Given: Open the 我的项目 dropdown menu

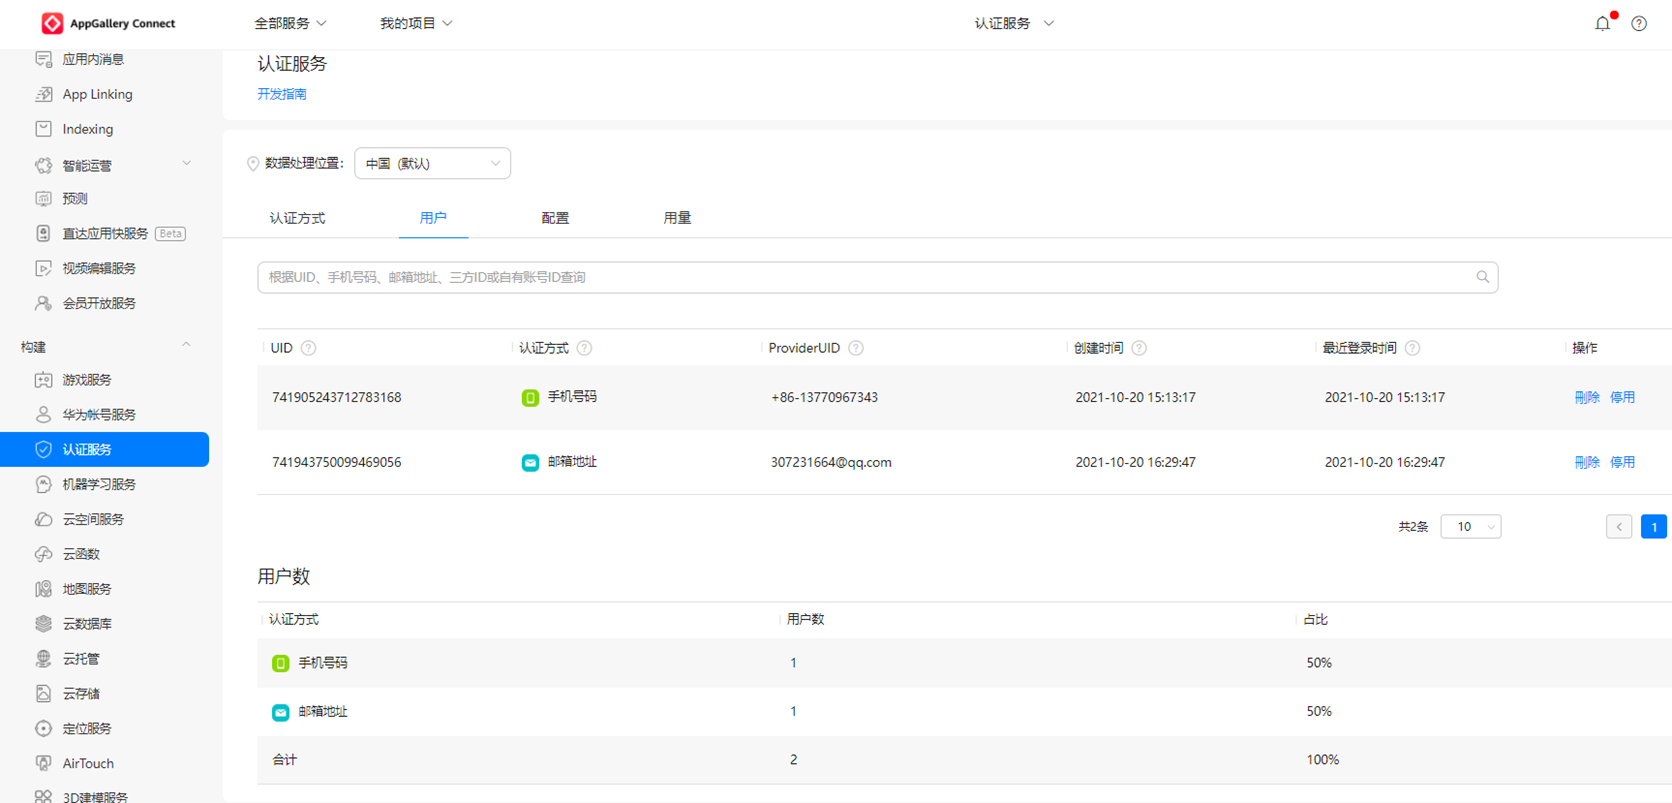Looking at the screenshot, I should tap(416, 23).
